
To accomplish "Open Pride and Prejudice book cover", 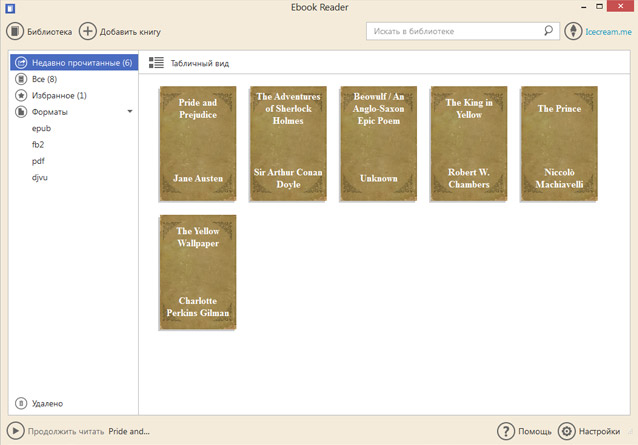I will click(198, 144).
